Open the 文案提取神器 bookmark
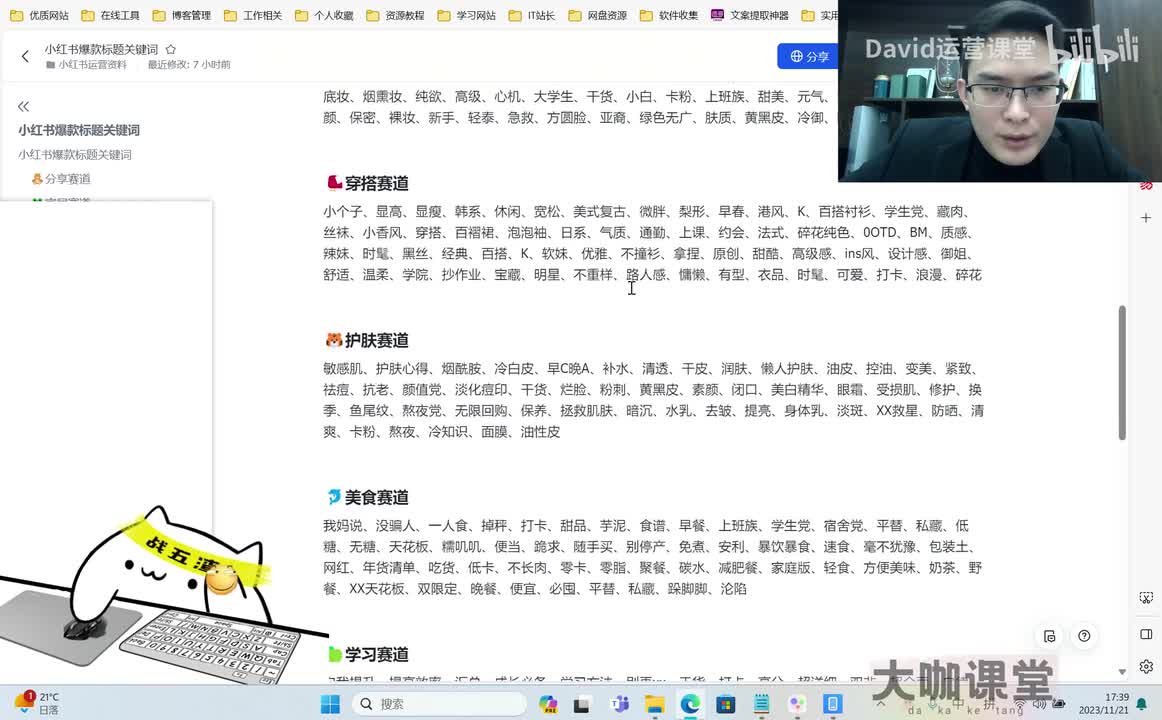The width and height of the screenshot is (1162, 720). [750, 15]
